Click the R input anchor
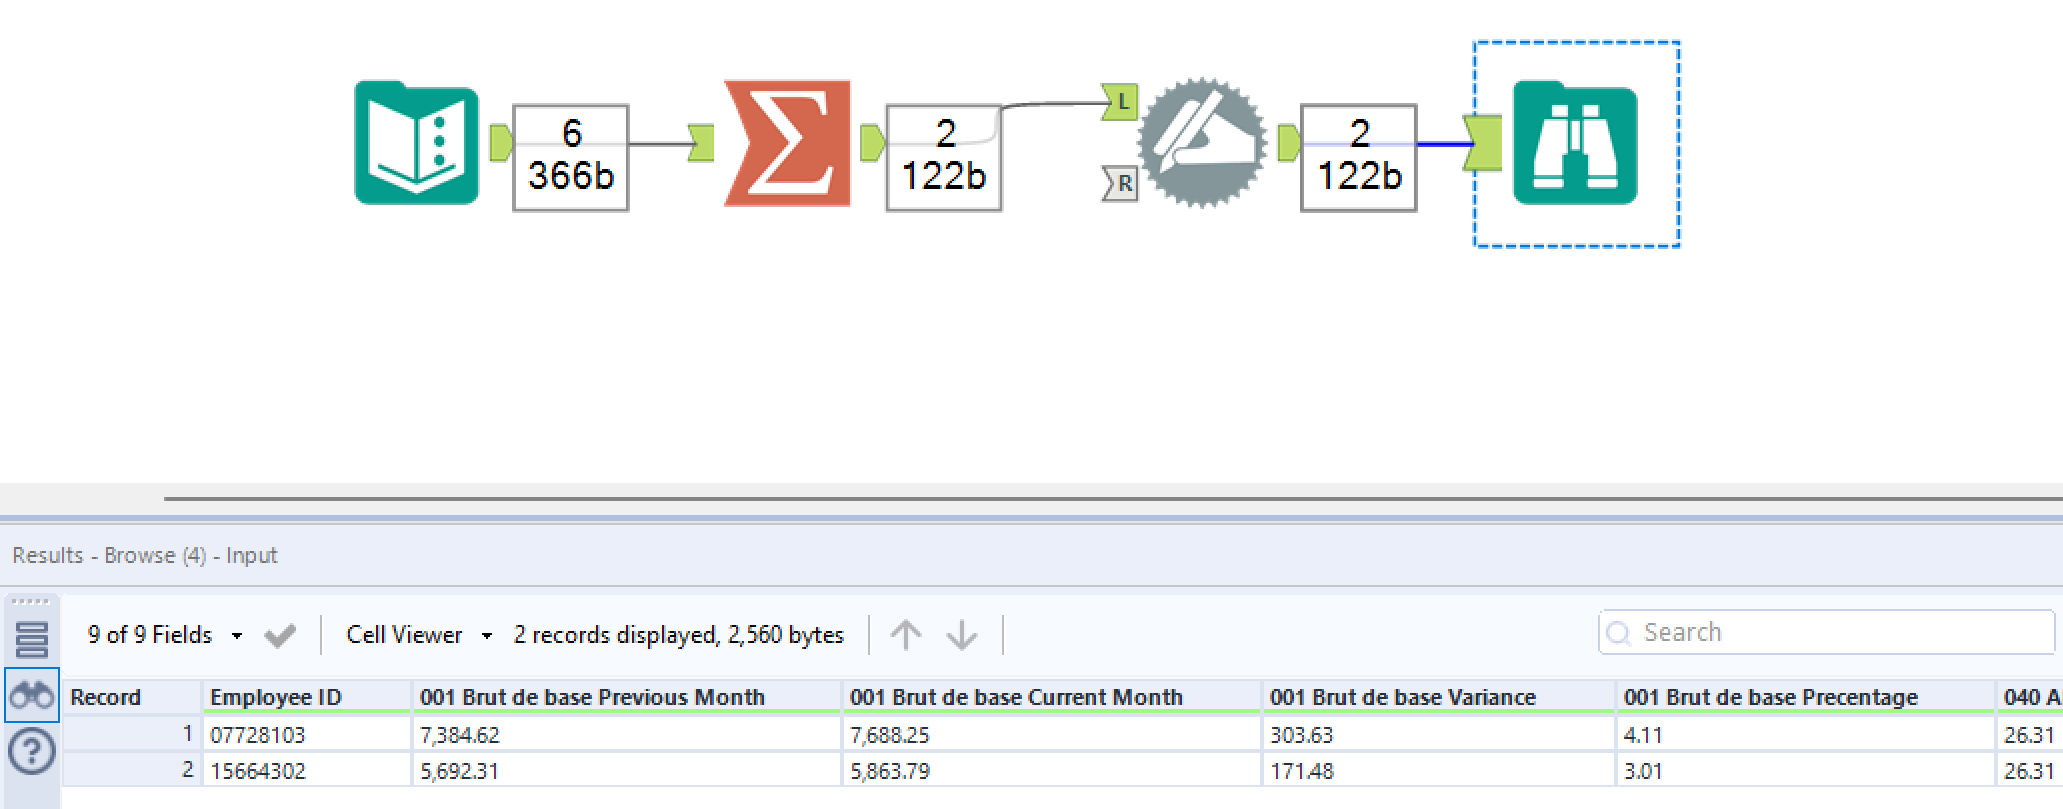 pyautogui.click(x=1121, y=184)
